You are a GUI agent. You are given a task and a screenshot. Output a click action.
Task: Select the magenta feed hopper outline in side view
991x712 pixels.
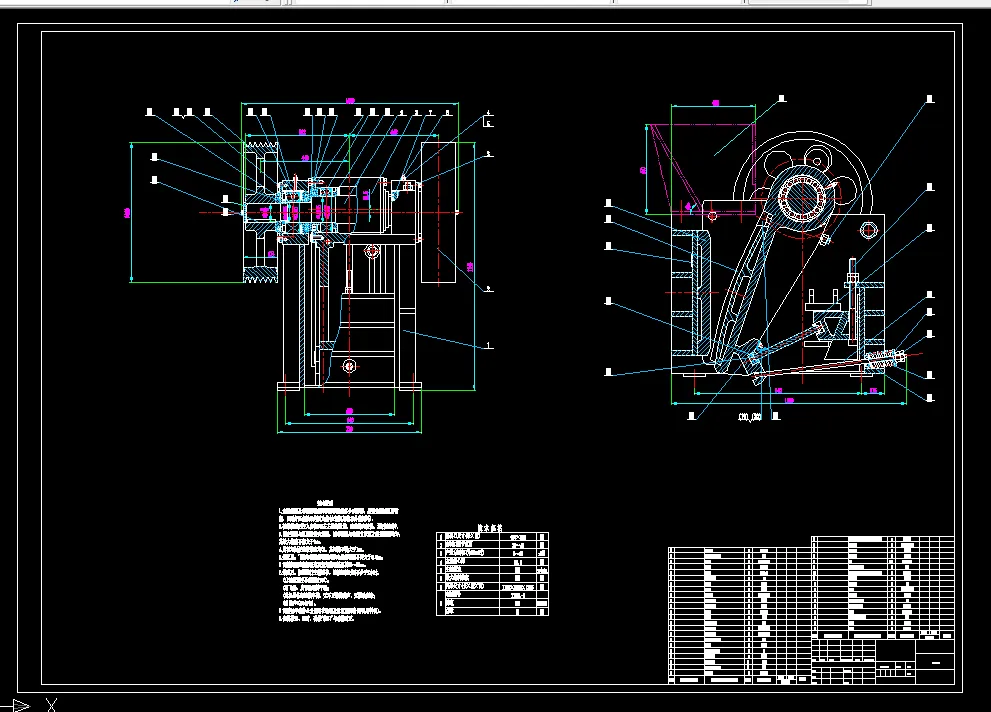[x=701, y=168]
